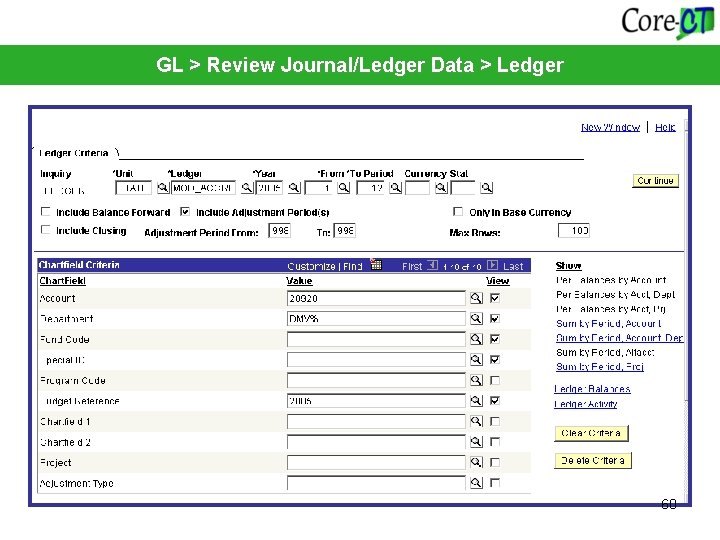Screen dimensions: 720x540
Task: Click the empty Project value field
Action: (x=376, y=462)
